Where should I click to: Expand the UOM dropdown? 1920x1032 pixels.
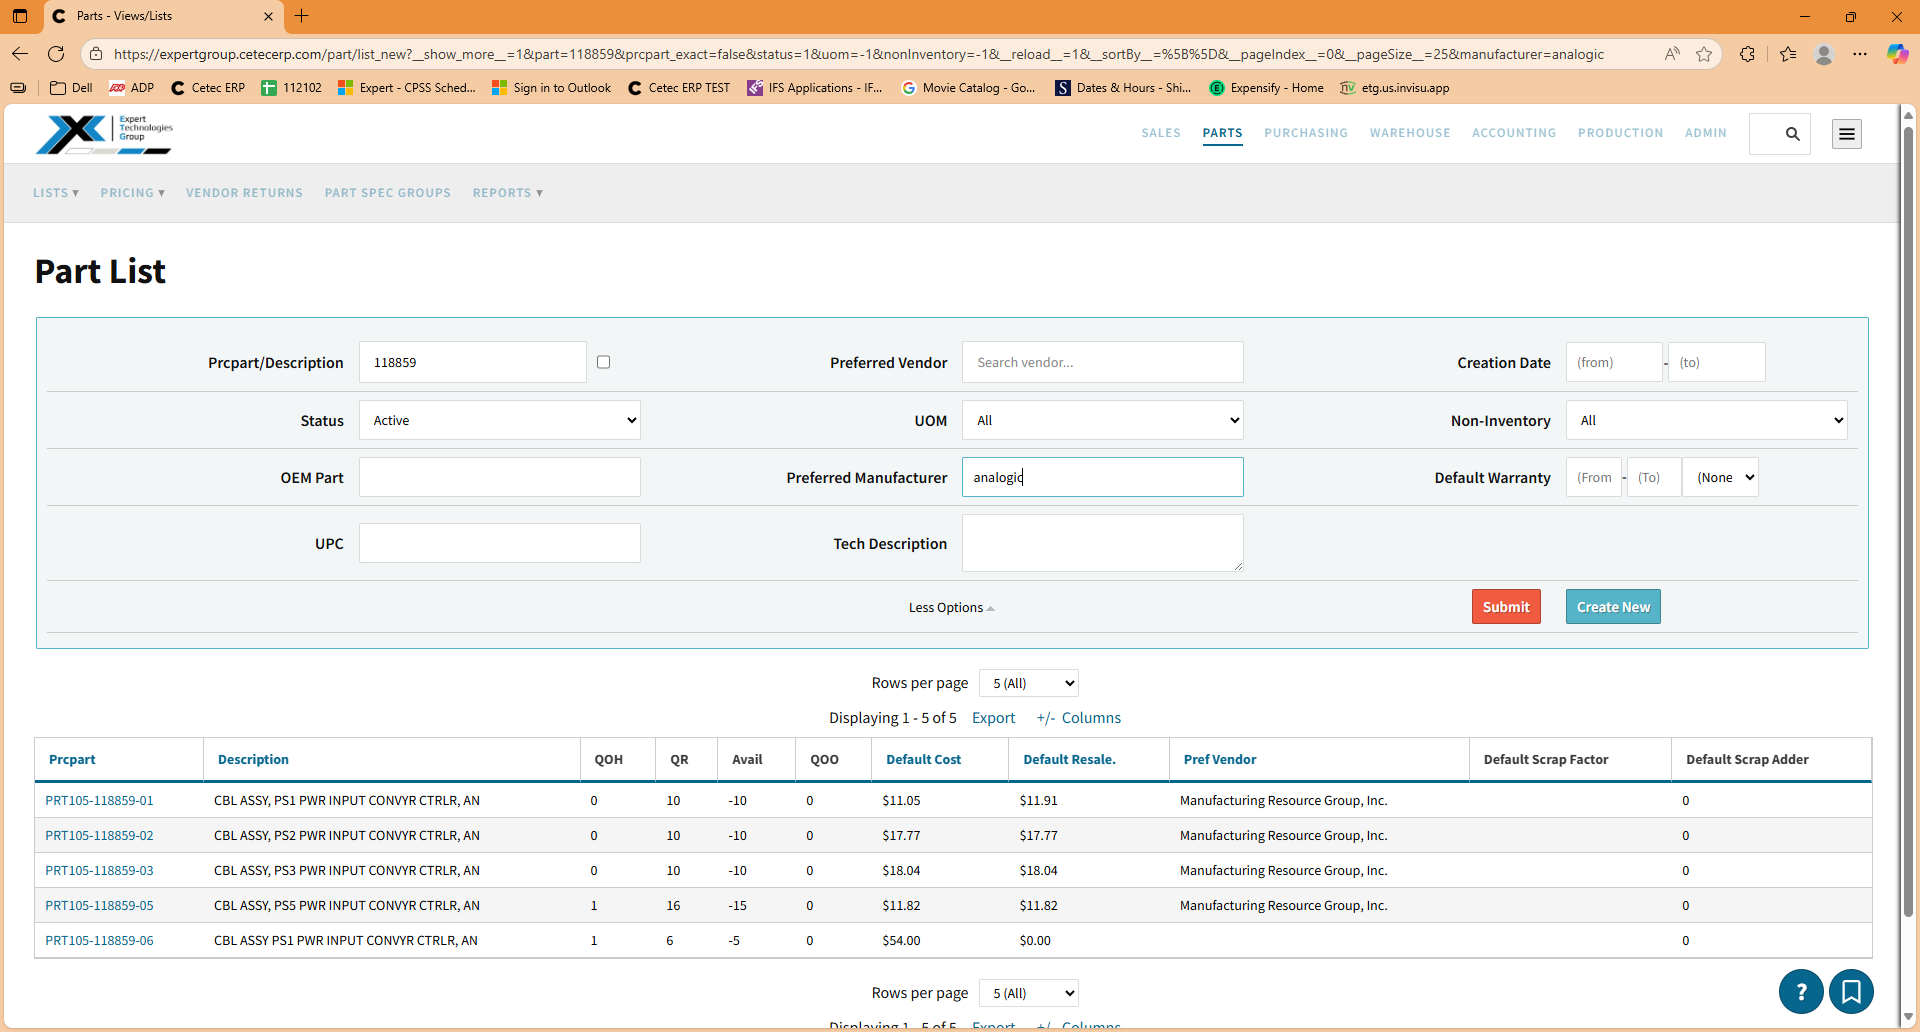1102,420
